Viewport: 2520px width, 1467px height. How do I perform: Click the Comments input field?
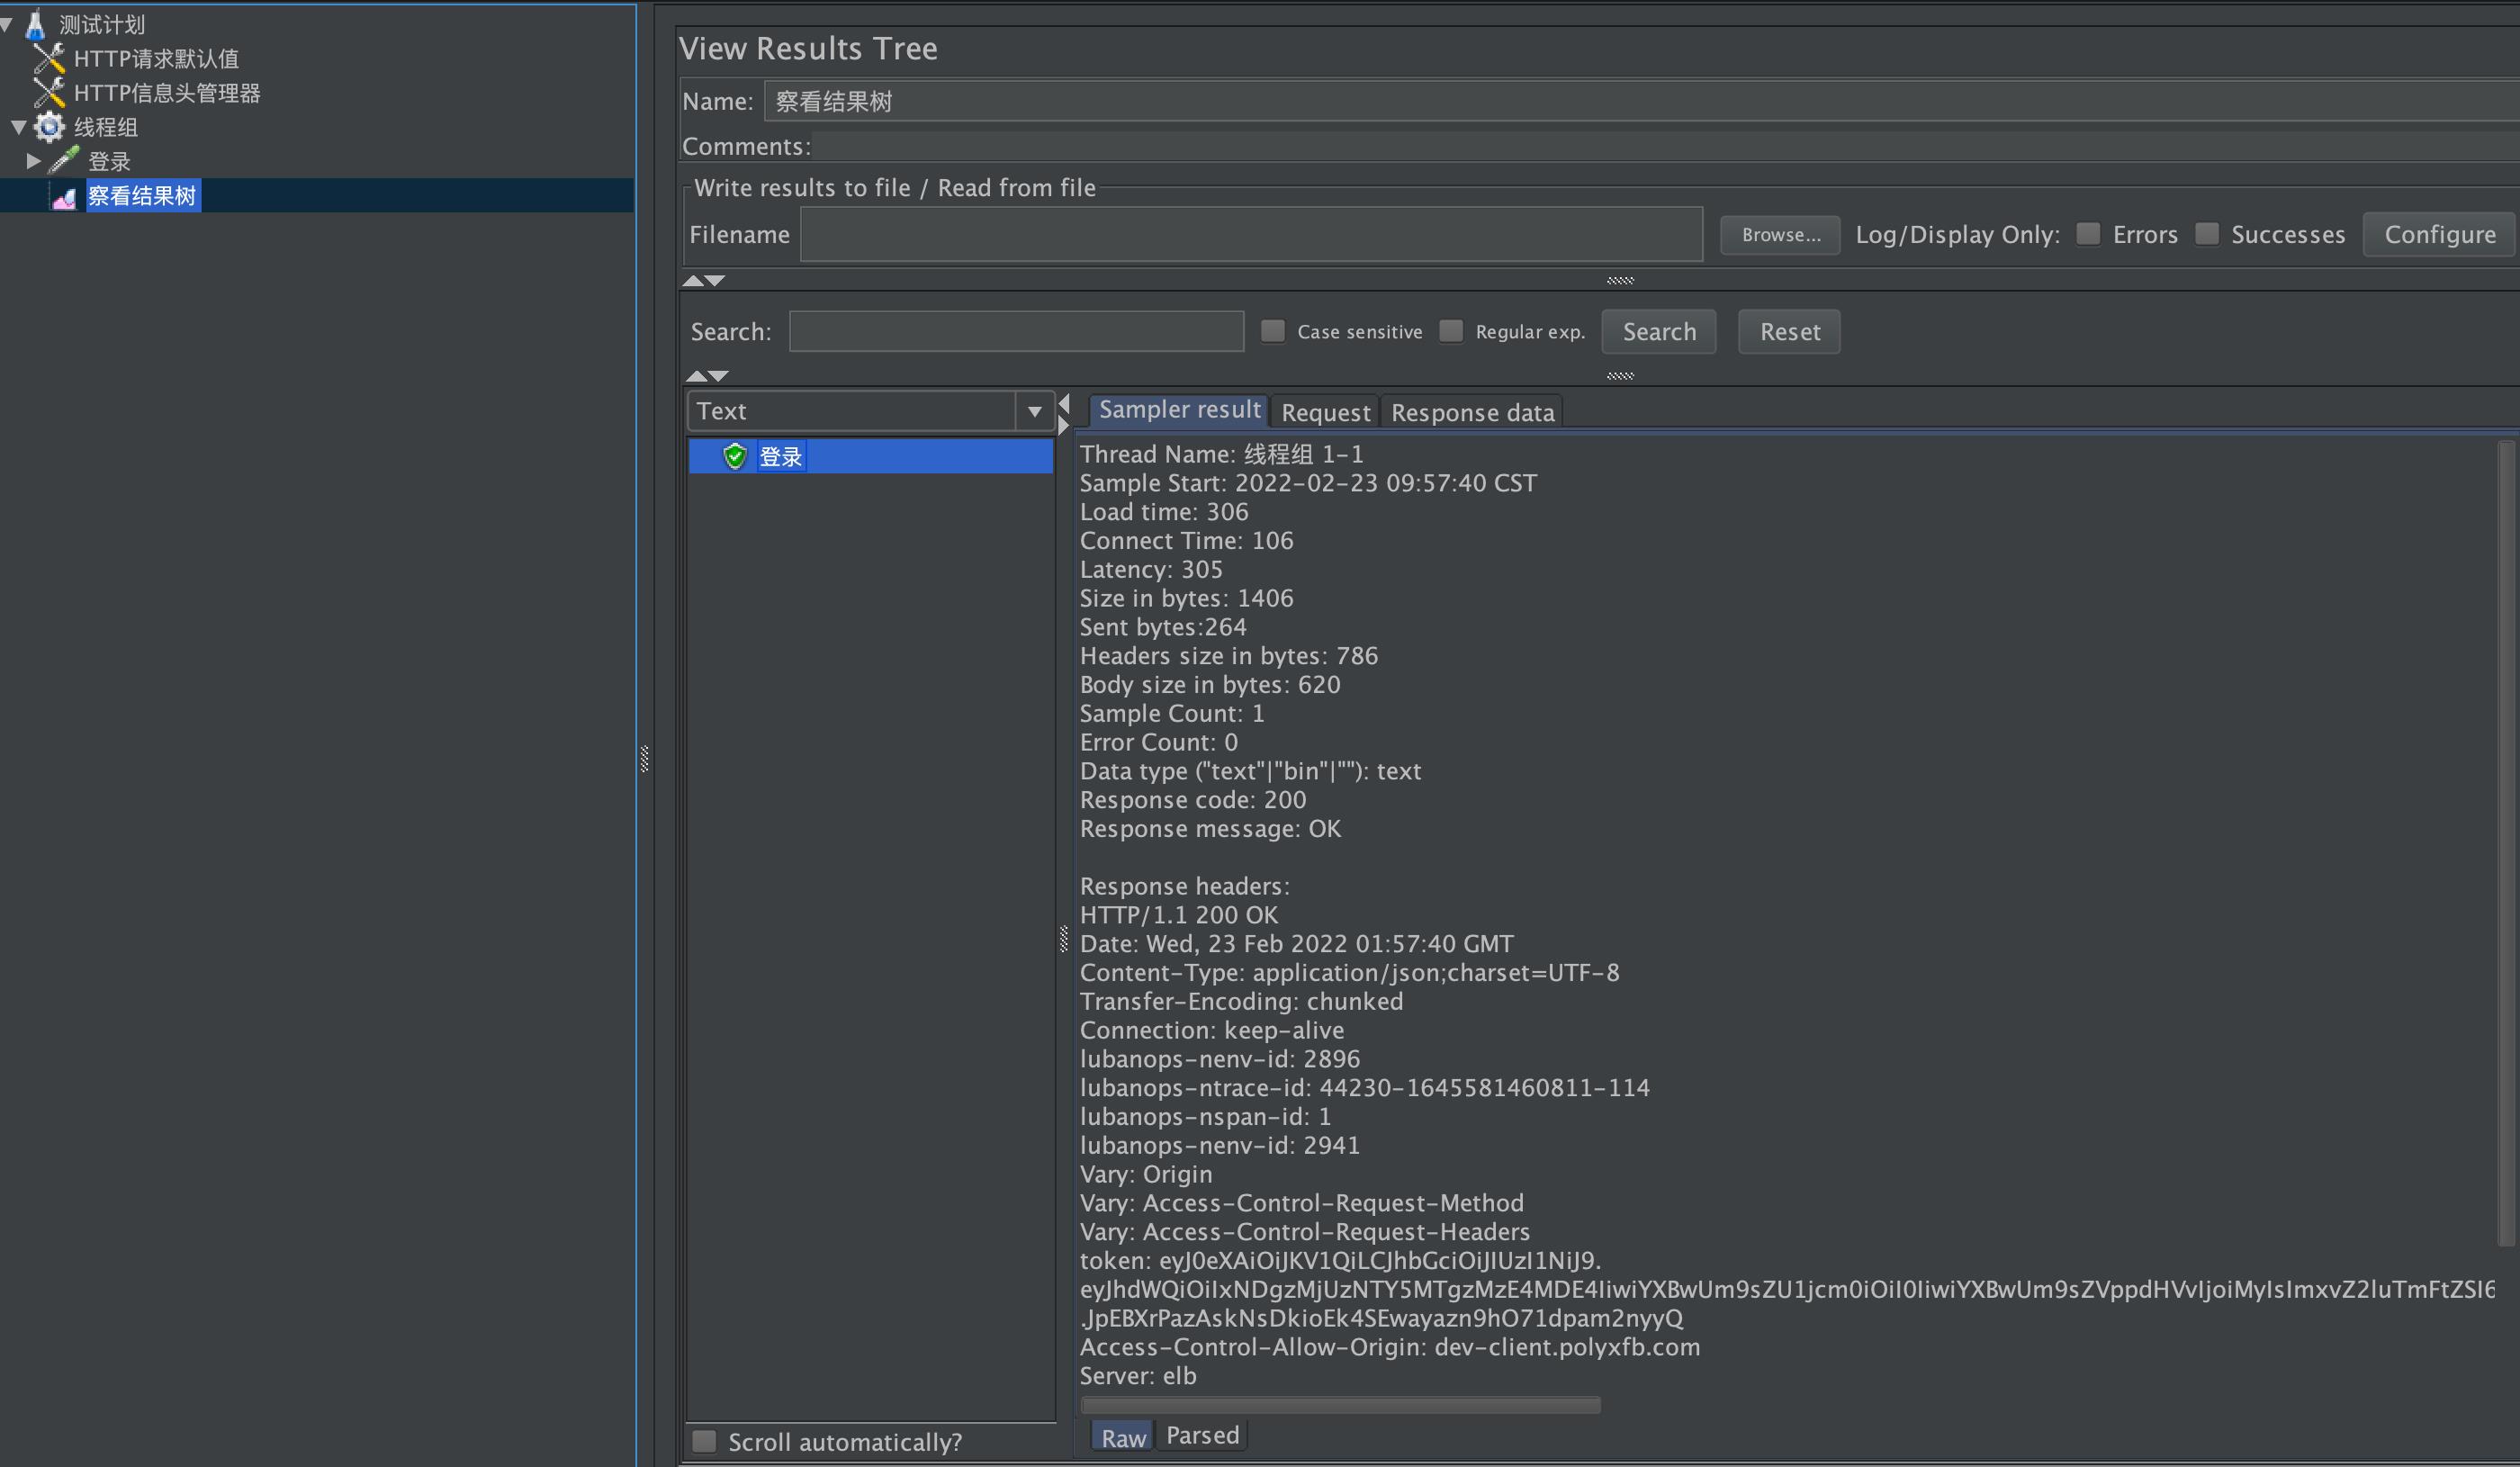click(x=1665, y=146)
